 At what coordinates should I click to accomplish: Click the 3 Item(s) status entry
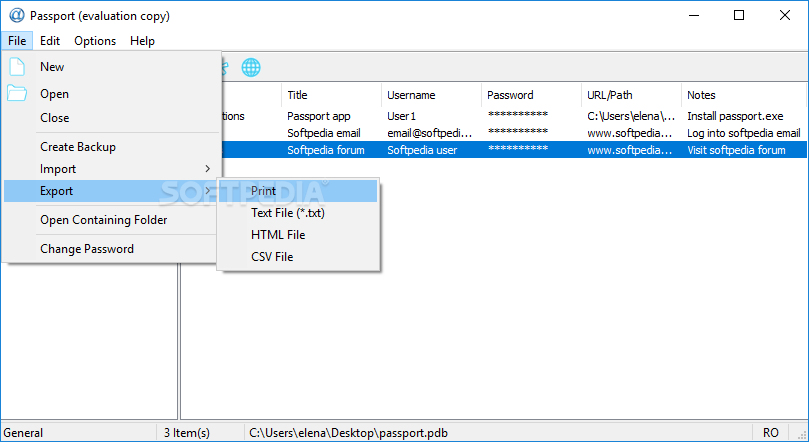187,433
